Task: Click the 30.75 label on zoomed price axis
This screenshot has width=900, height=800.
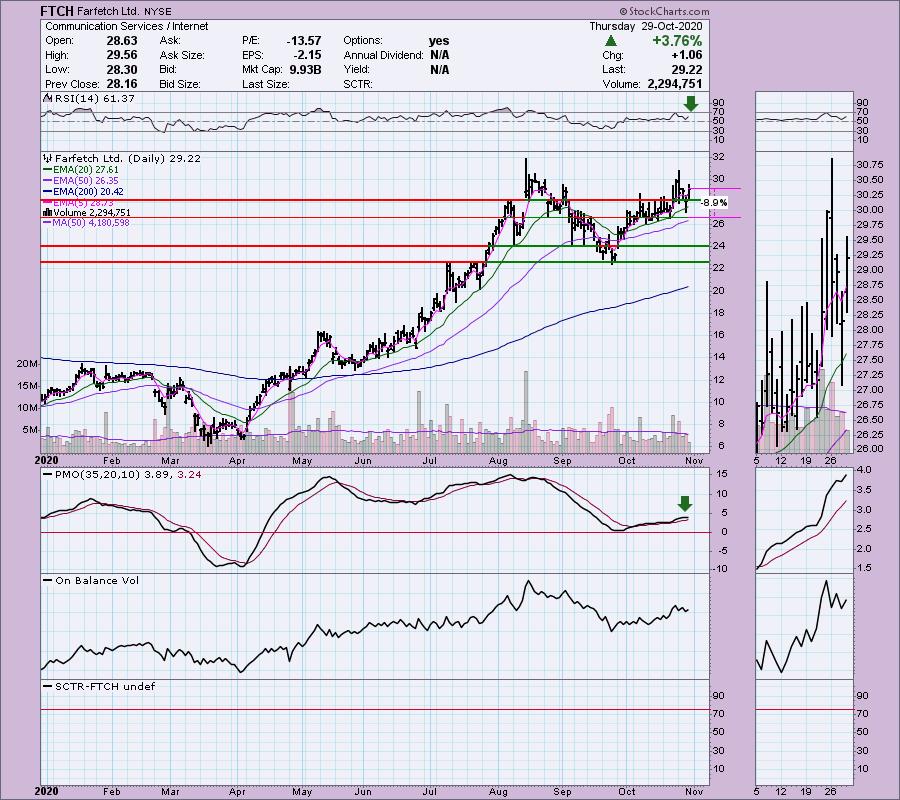Action: [x=870, y=165]
